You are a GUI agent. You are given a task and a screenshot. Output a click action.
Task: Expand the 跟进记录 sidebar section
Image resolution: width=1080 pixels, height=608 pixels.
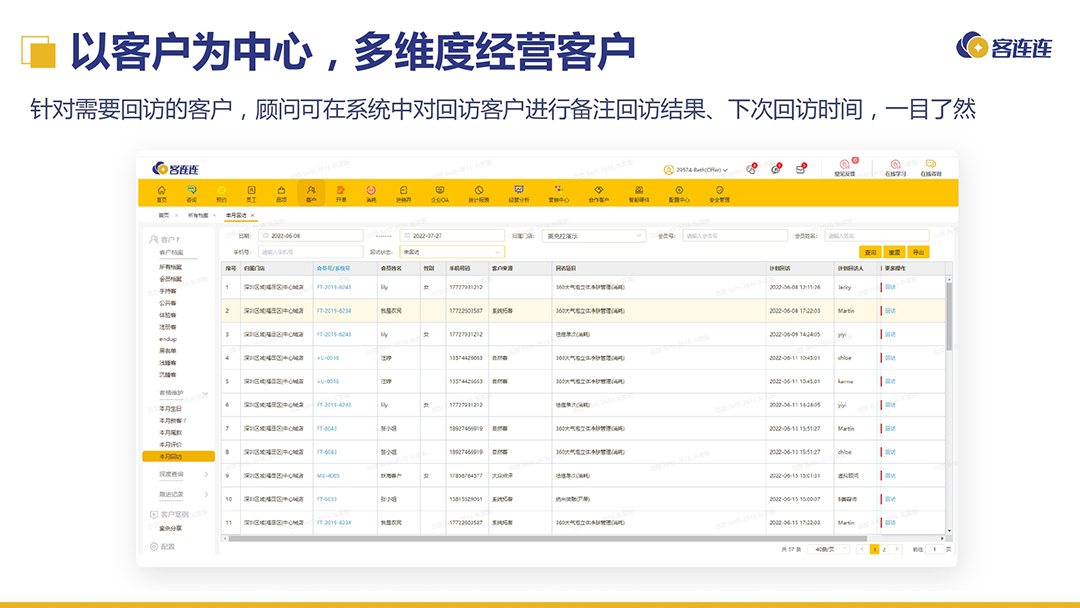(x=206, y=494)
